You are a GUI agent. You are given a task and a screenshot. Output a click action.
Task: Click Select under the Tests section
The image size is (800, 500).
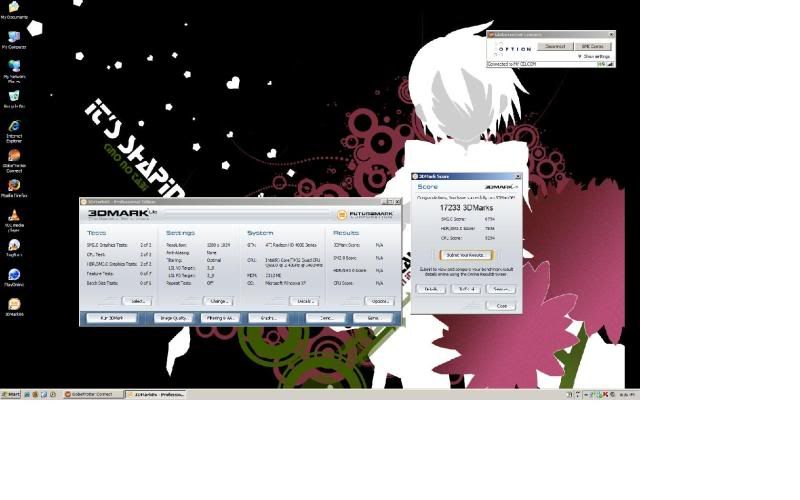point(137,301)
